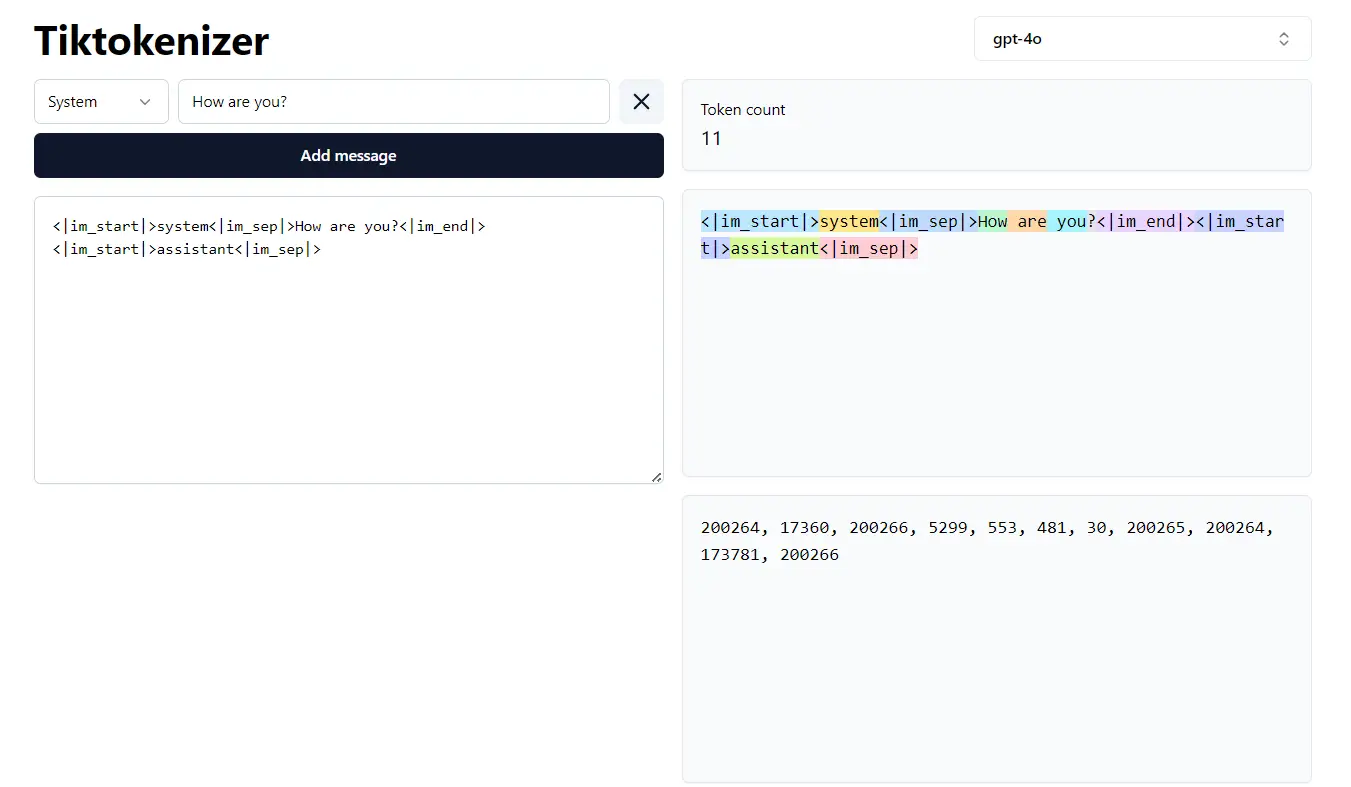Click the Token count label
Viewport: 1351px width, 787px height.
[x=743, y=110]
